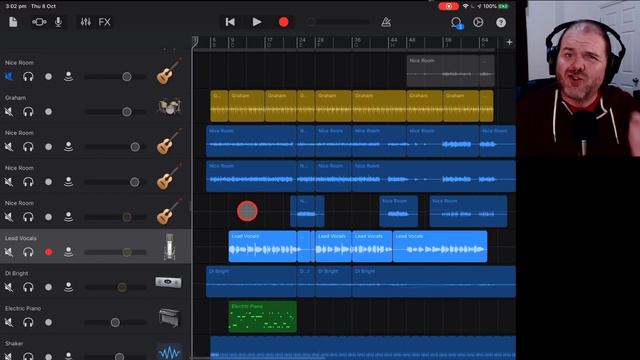The height and width of the screenshot is (360, 640).
Task: Click bar 56 marker in the ruler
Action: [x=448, y=41]
